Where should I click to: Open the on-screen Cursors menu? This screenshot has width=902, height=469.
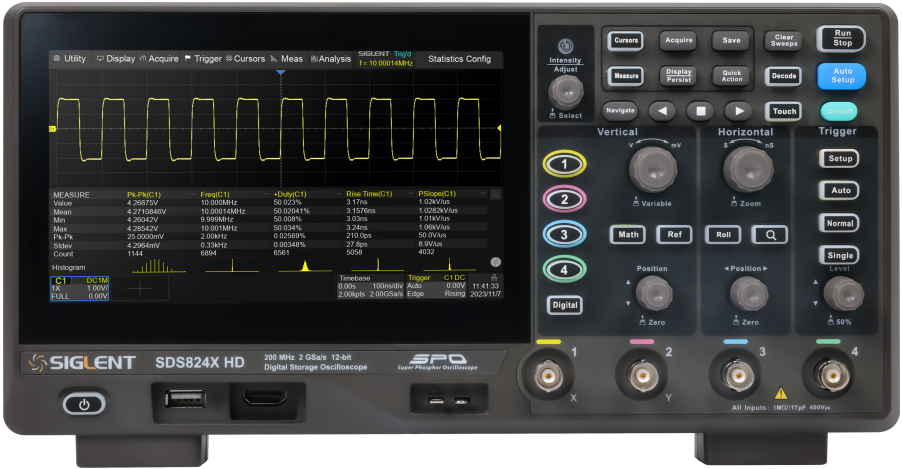245,59
